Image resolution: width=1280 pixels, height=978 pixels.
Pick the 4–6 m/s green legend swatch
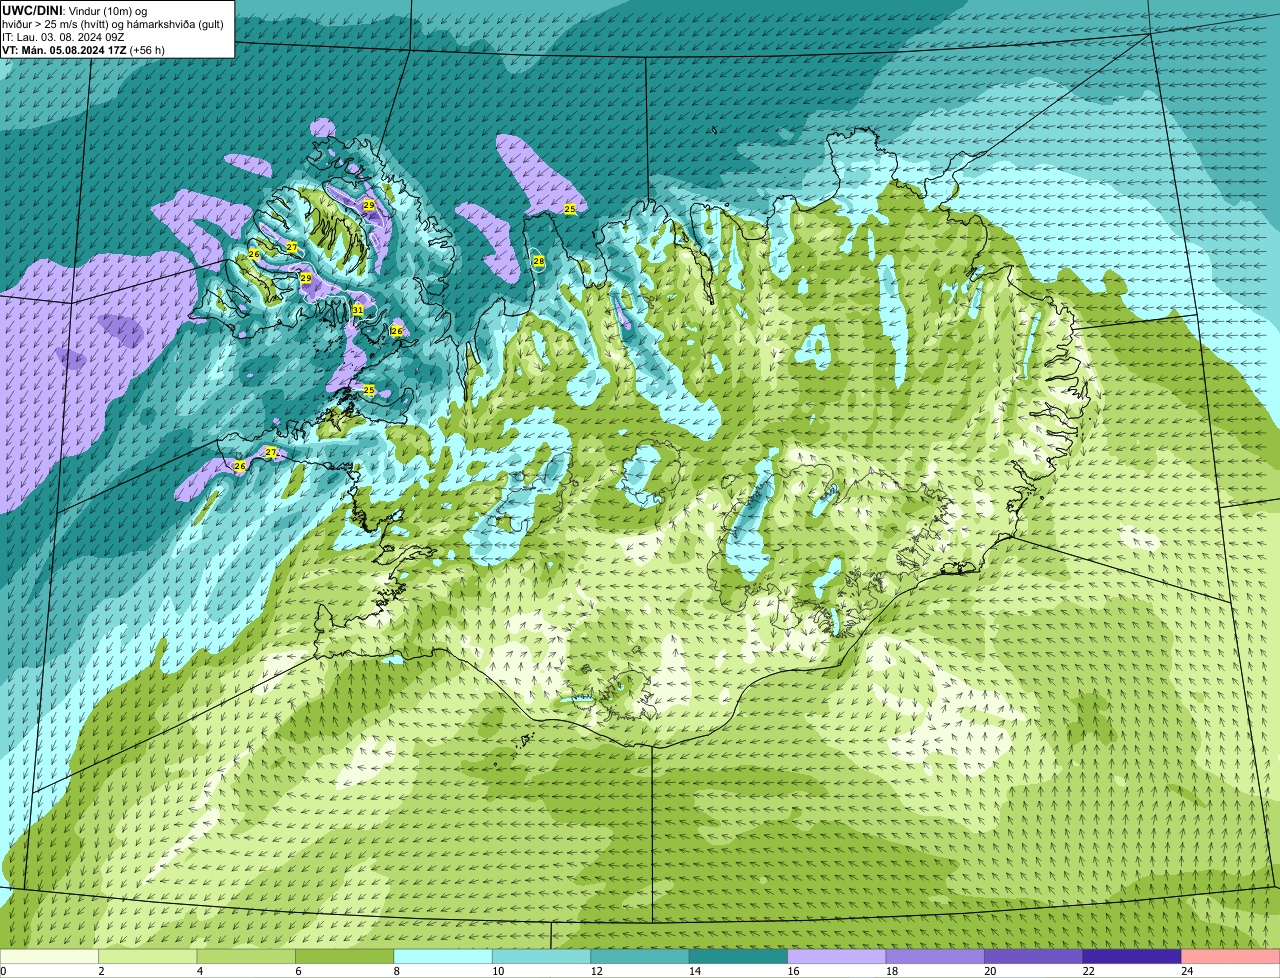pyautogui.click(x=246, y=956)
